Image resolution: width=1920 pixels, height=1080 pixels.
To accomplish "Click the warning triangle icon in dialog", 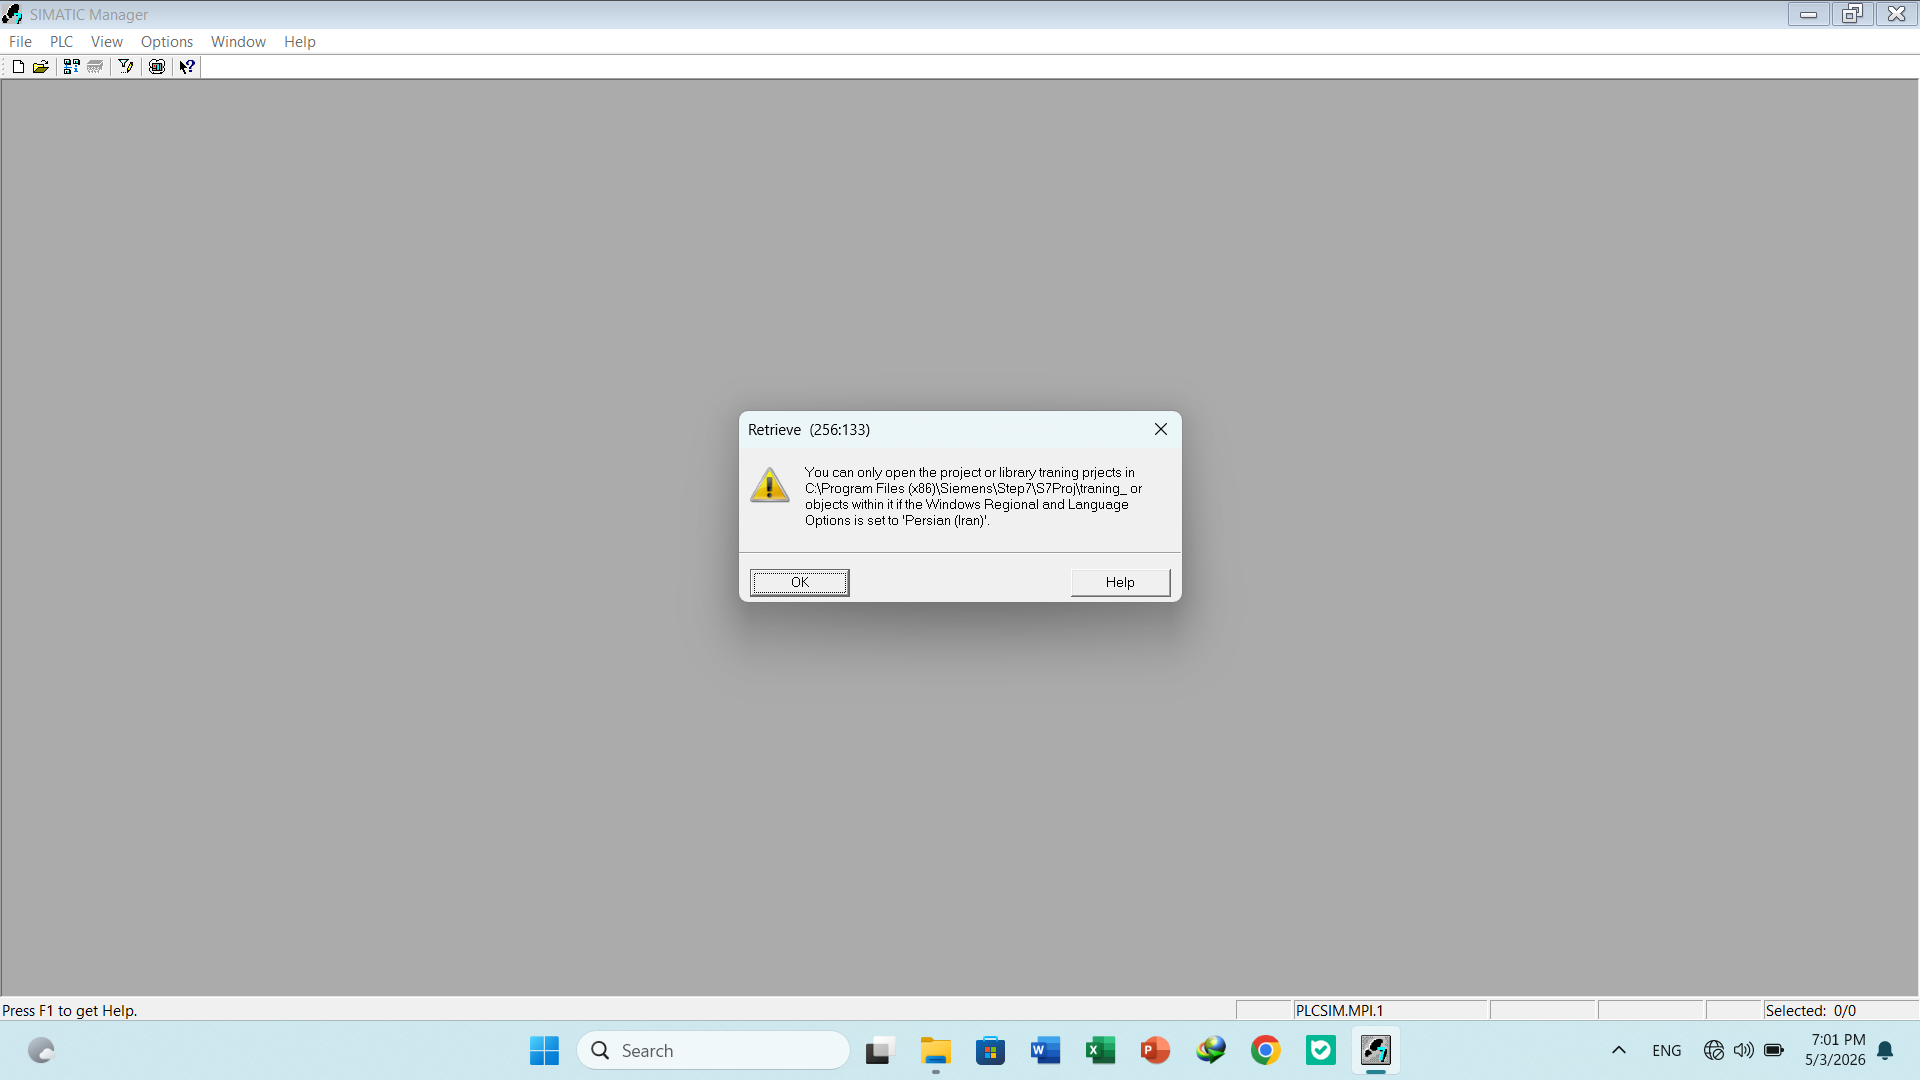I will pos(770,485).
